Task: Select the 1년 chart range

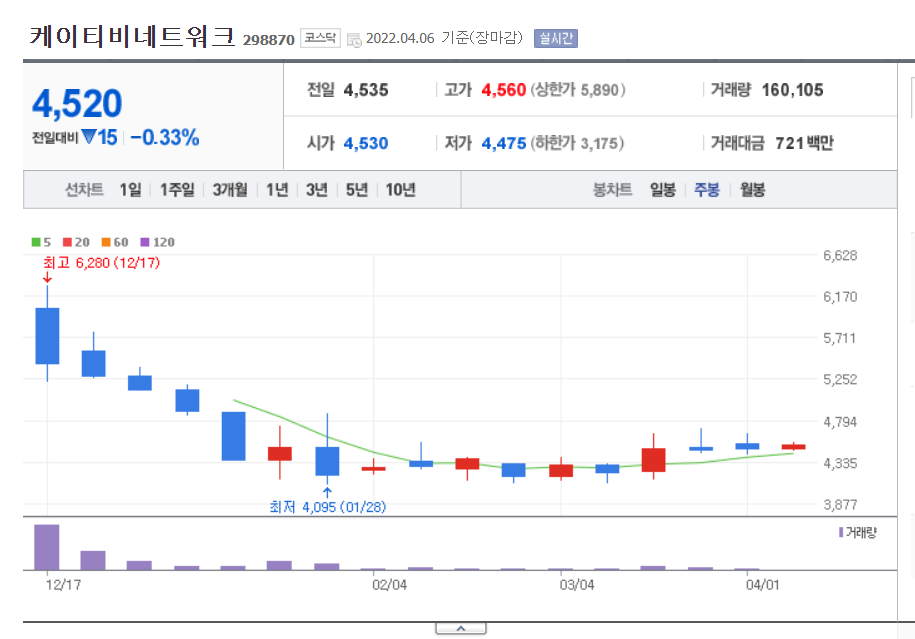Action: [x=277, y=190]
